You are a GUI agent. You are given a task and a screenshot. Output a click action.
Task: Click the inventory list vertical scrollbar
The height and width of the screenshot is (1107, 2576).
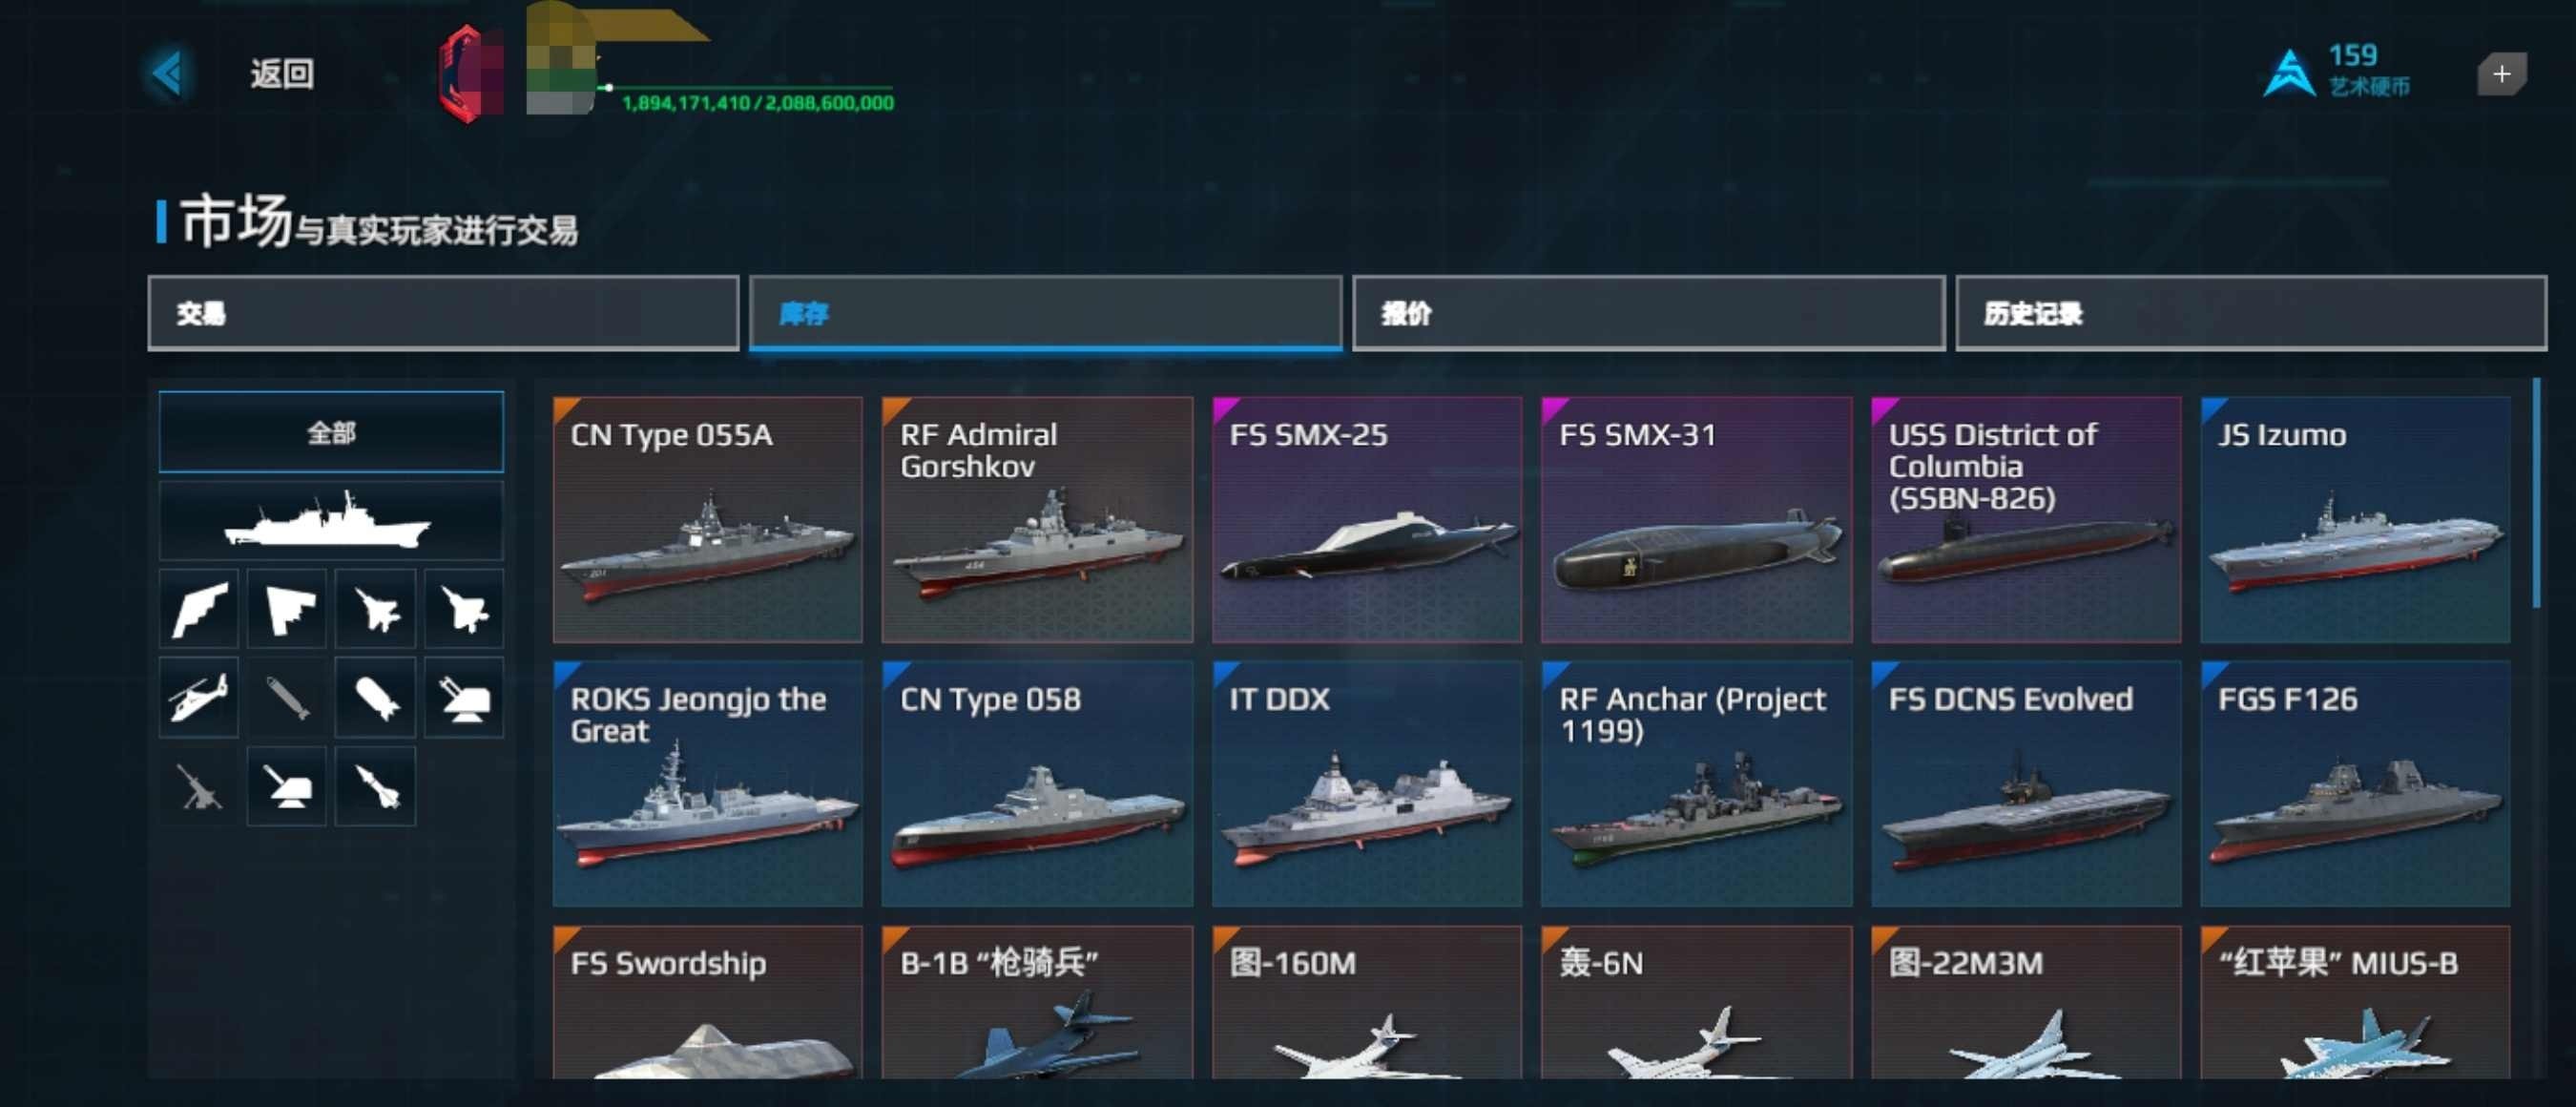pyautogui.click(x=2536, y=493)
